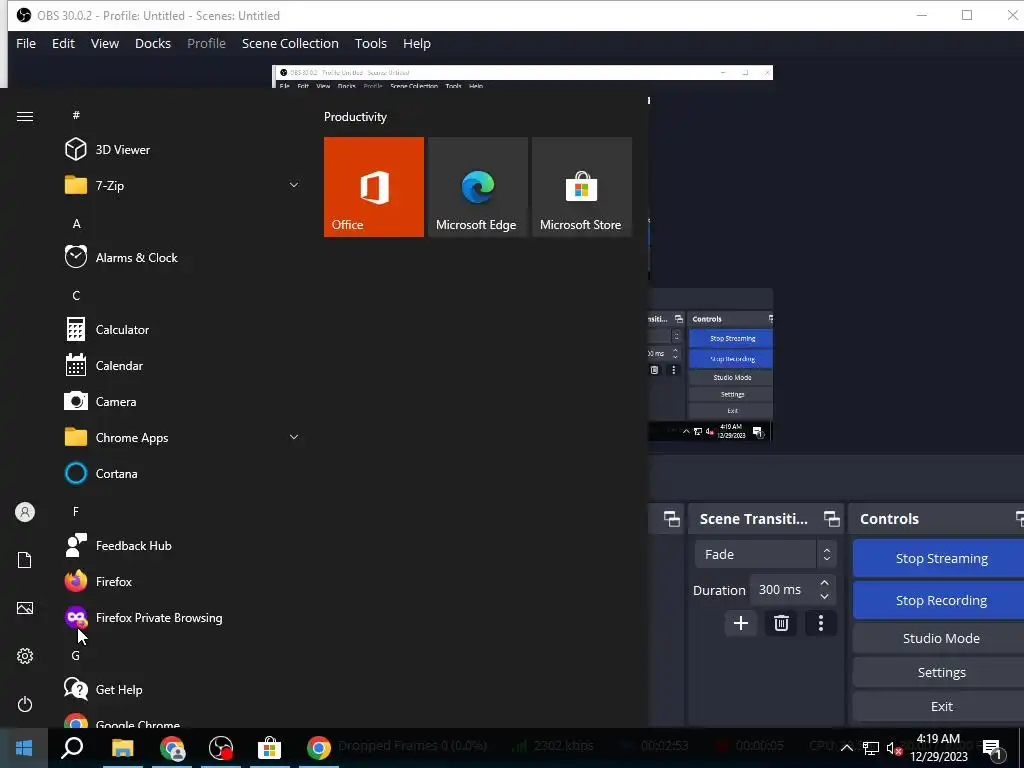This screenshot has width=1024, height=768.
Task: Open the OBS File menu
Action: (x=26, y=43)
